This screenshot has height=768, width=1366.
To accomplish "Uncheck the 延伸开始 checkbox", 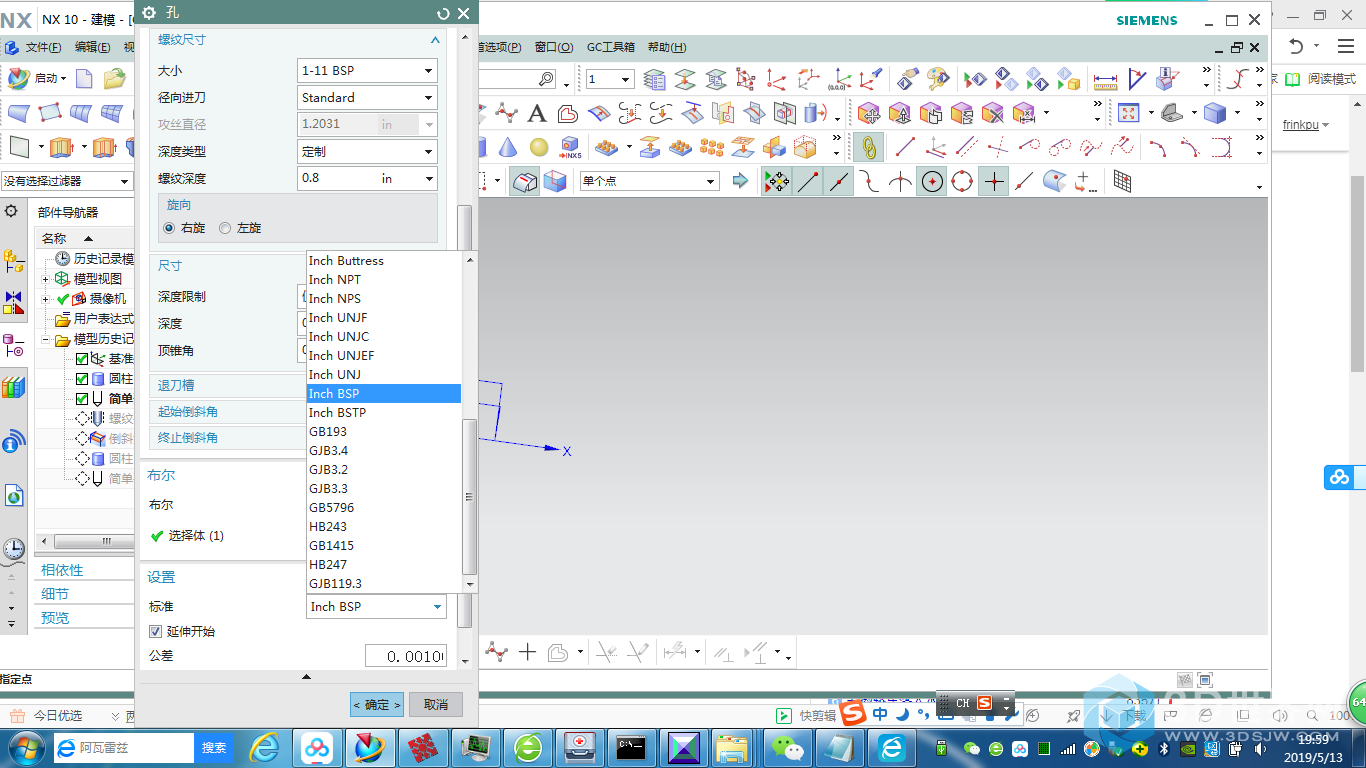I will (155, 631).
